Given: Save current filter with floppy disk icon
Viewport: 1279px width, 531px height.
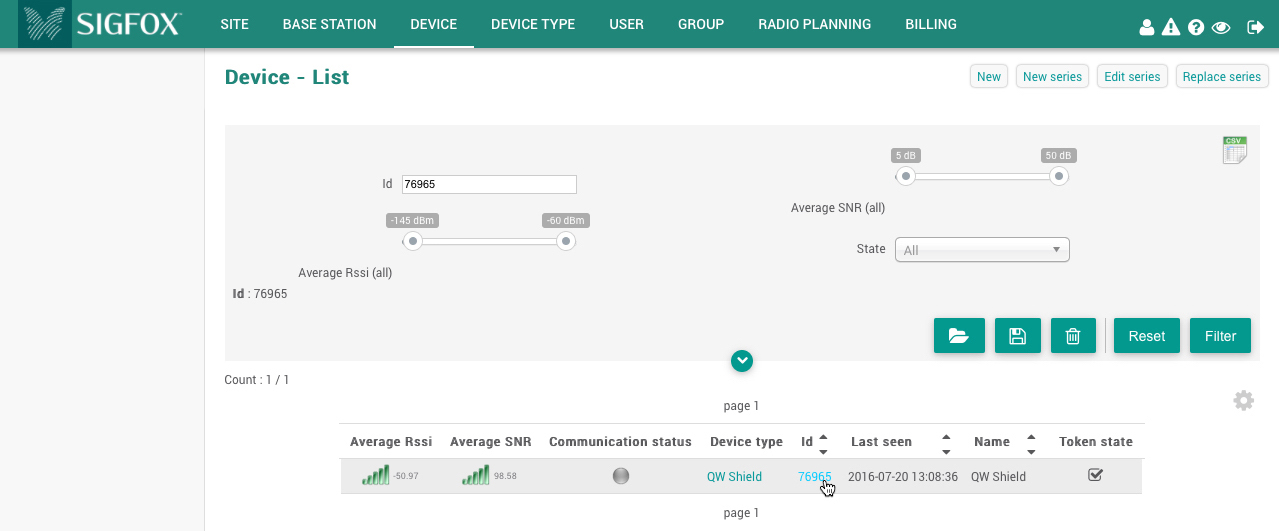Looking at the screenshot, I should (x=1018, y=336).
